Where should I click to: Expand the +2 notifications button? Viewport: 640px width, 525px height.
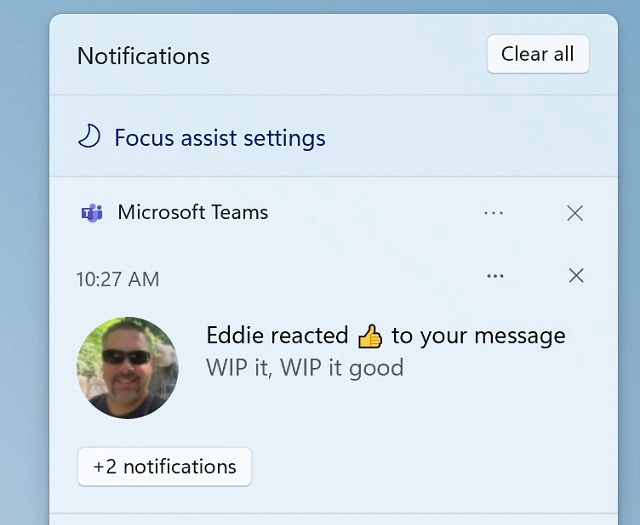(164, 467)
